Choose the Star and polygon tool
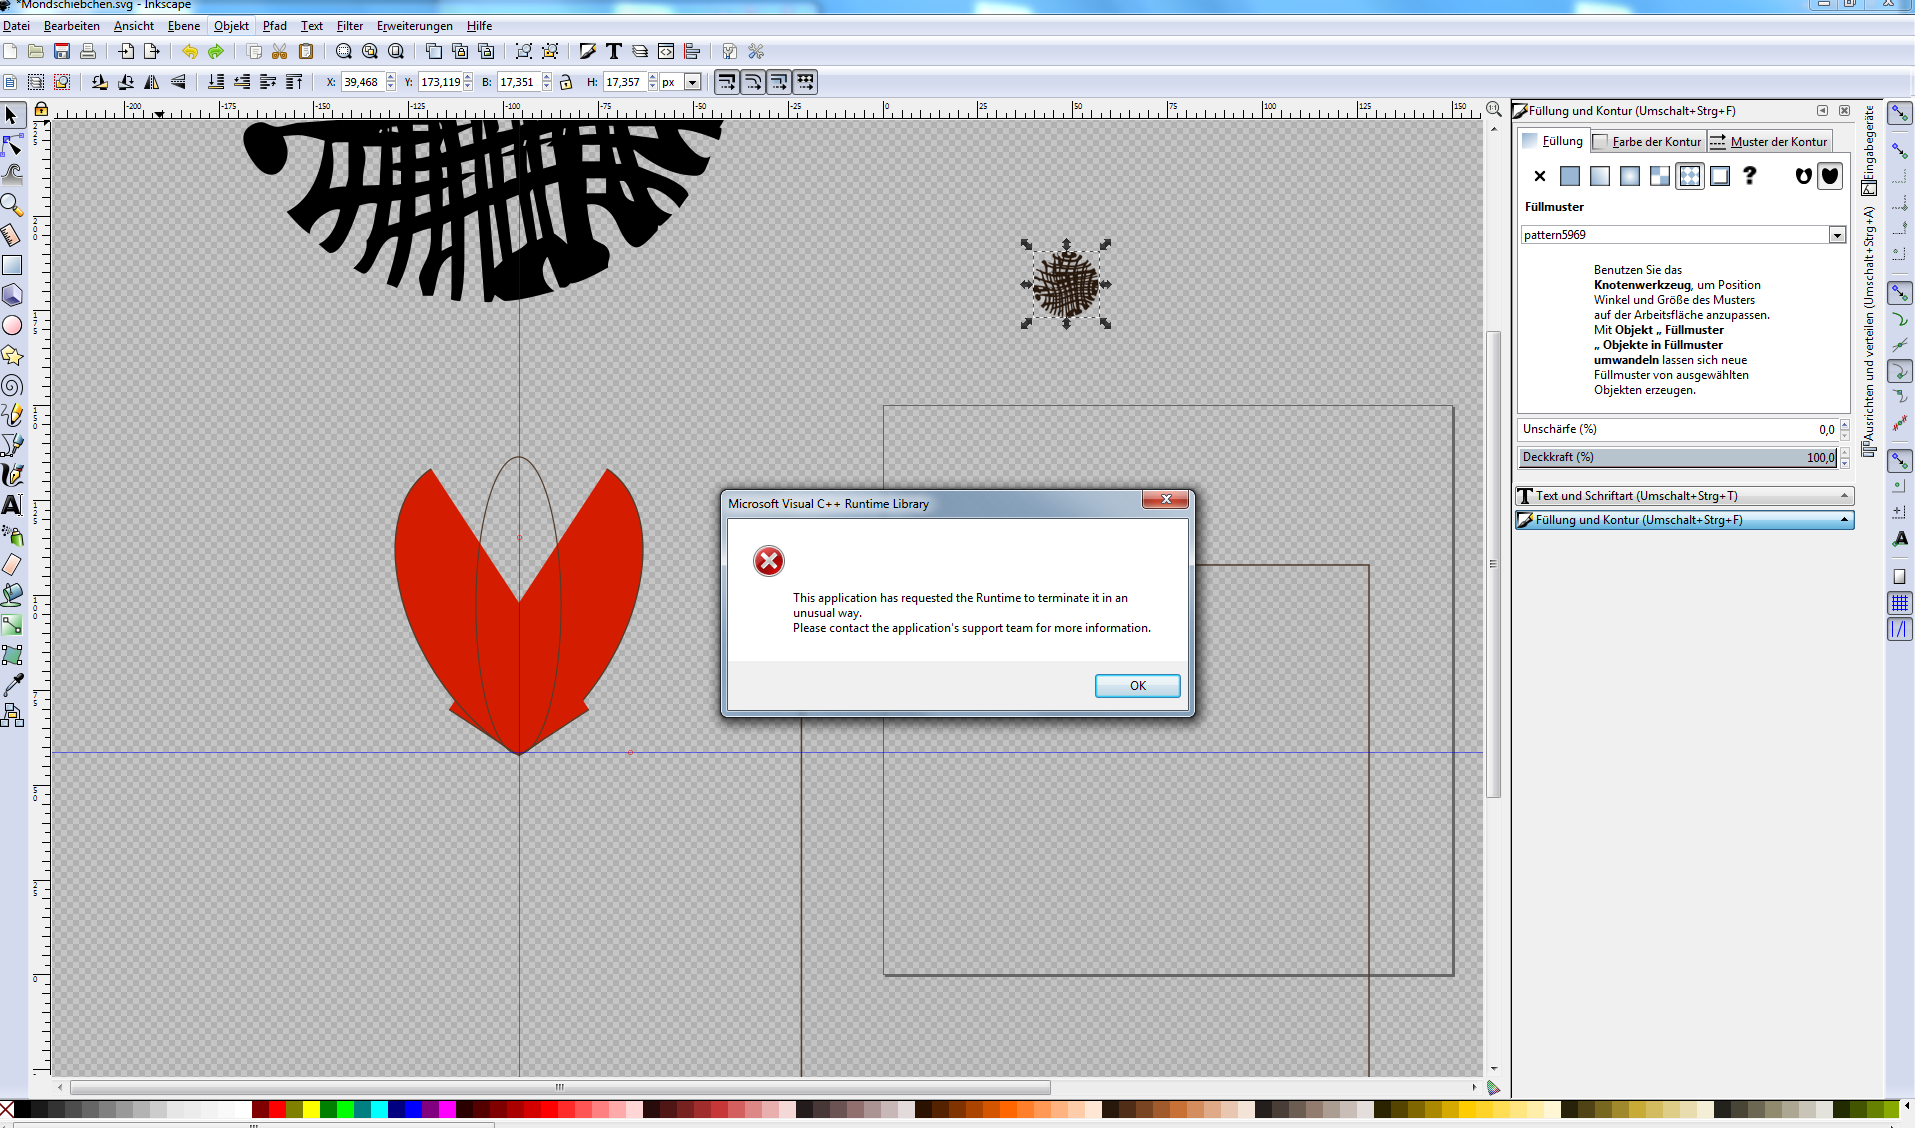 pos(12,356)
